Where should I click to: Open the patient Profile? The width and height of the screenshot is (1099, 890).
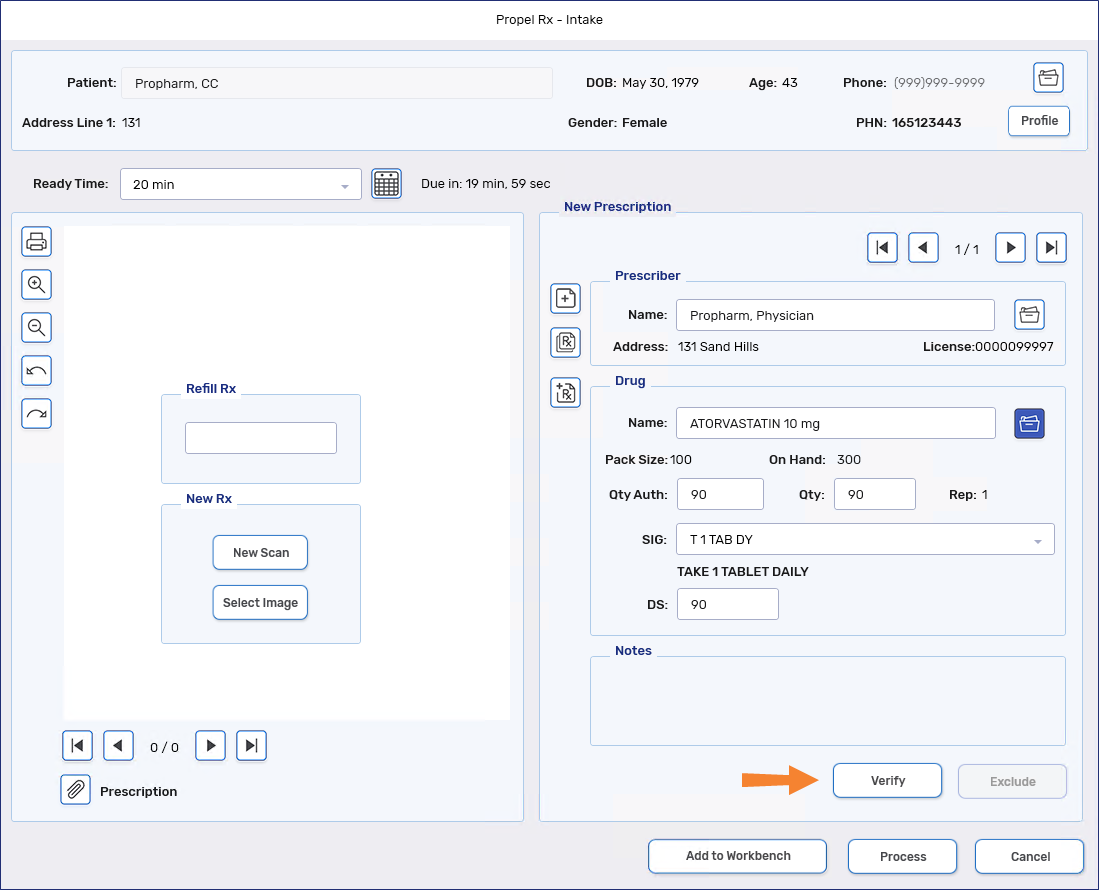click(x=1039, y=121)
